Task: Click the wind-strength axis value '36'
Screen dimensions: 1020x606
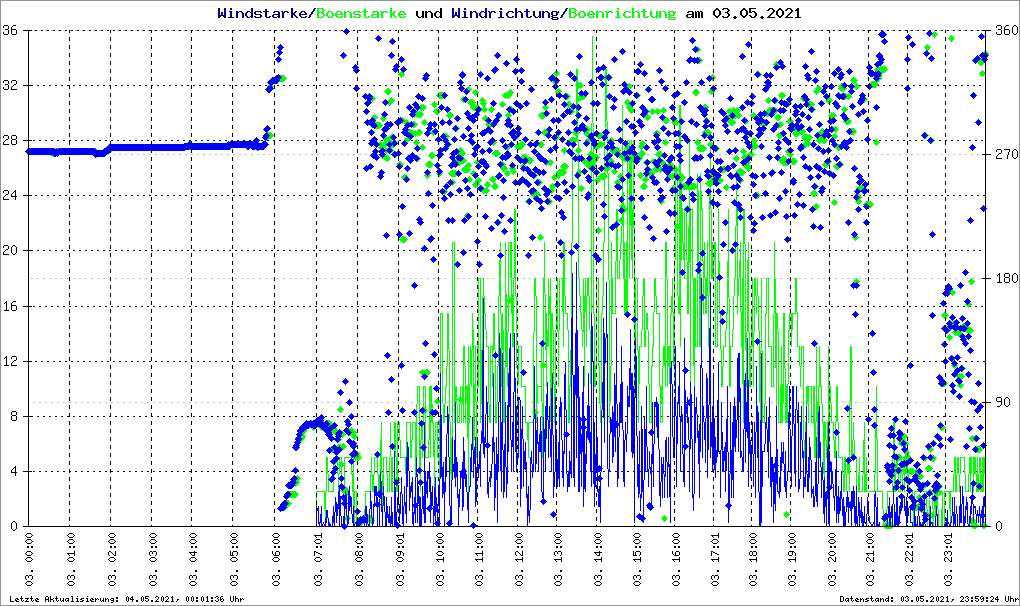Action: pos(10,31)
